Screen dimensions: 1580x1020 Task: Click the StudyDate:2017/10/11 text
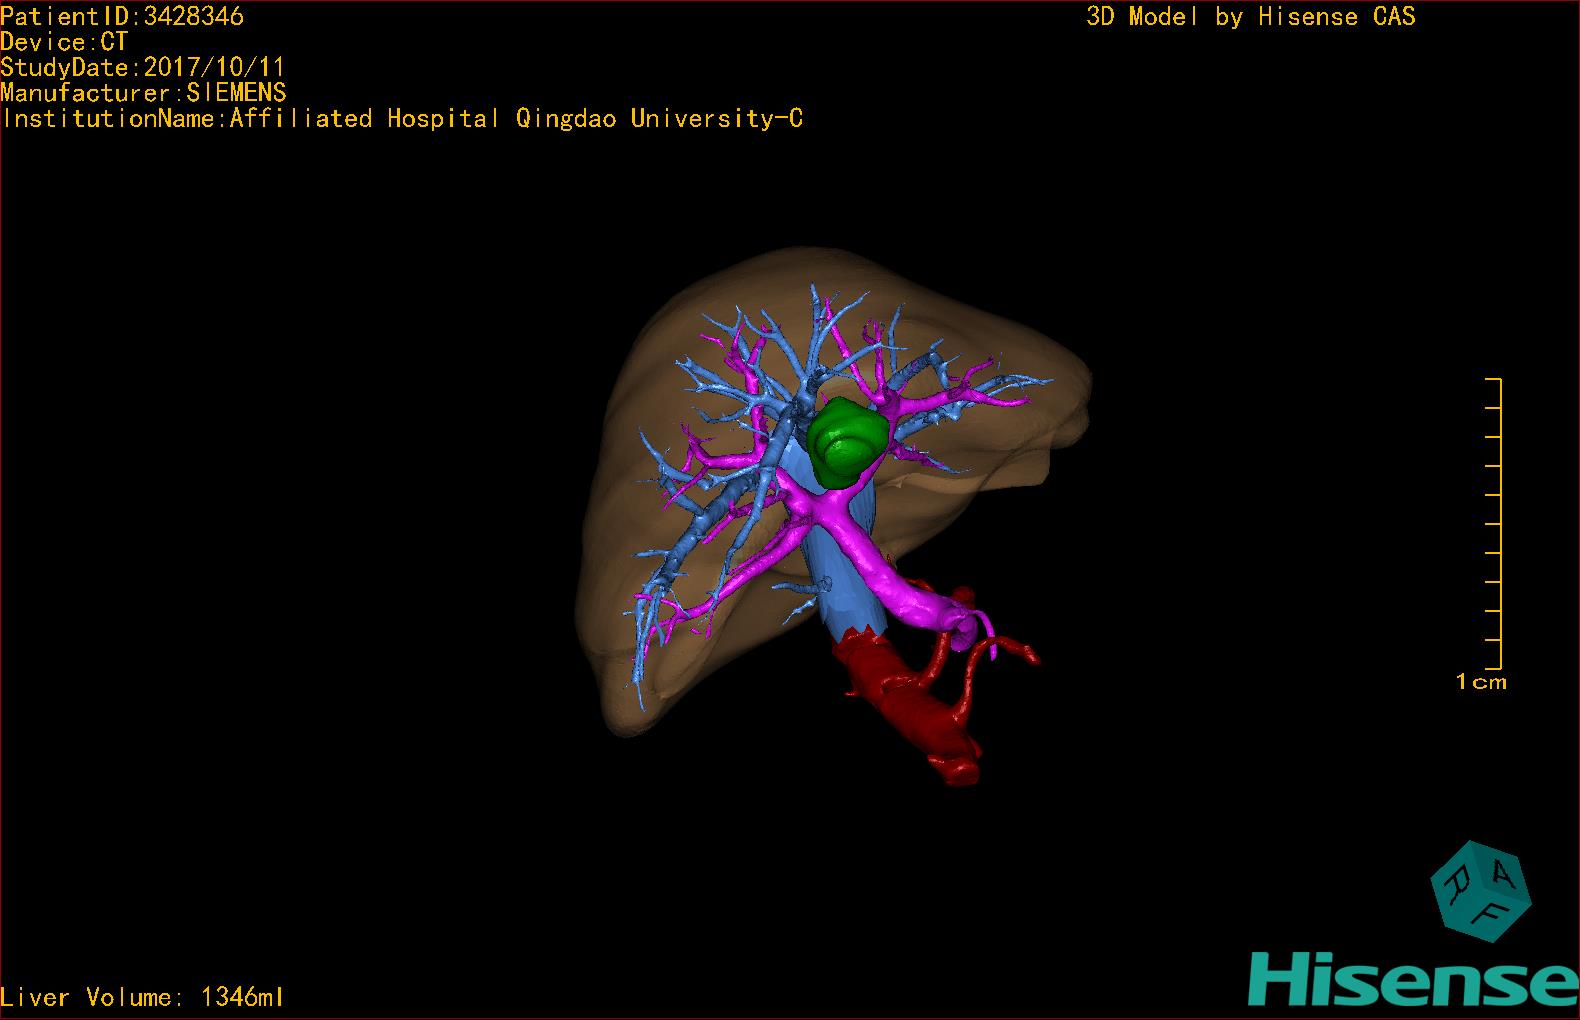click(x=143, y=67)
